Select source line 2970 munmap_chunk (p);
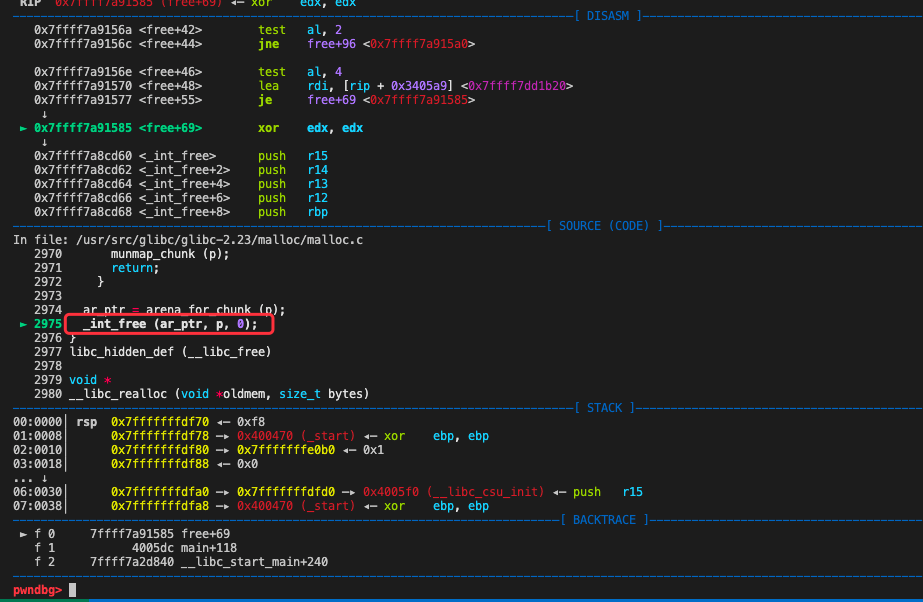Viewport: 923px width, 602px height. point(131,254)
